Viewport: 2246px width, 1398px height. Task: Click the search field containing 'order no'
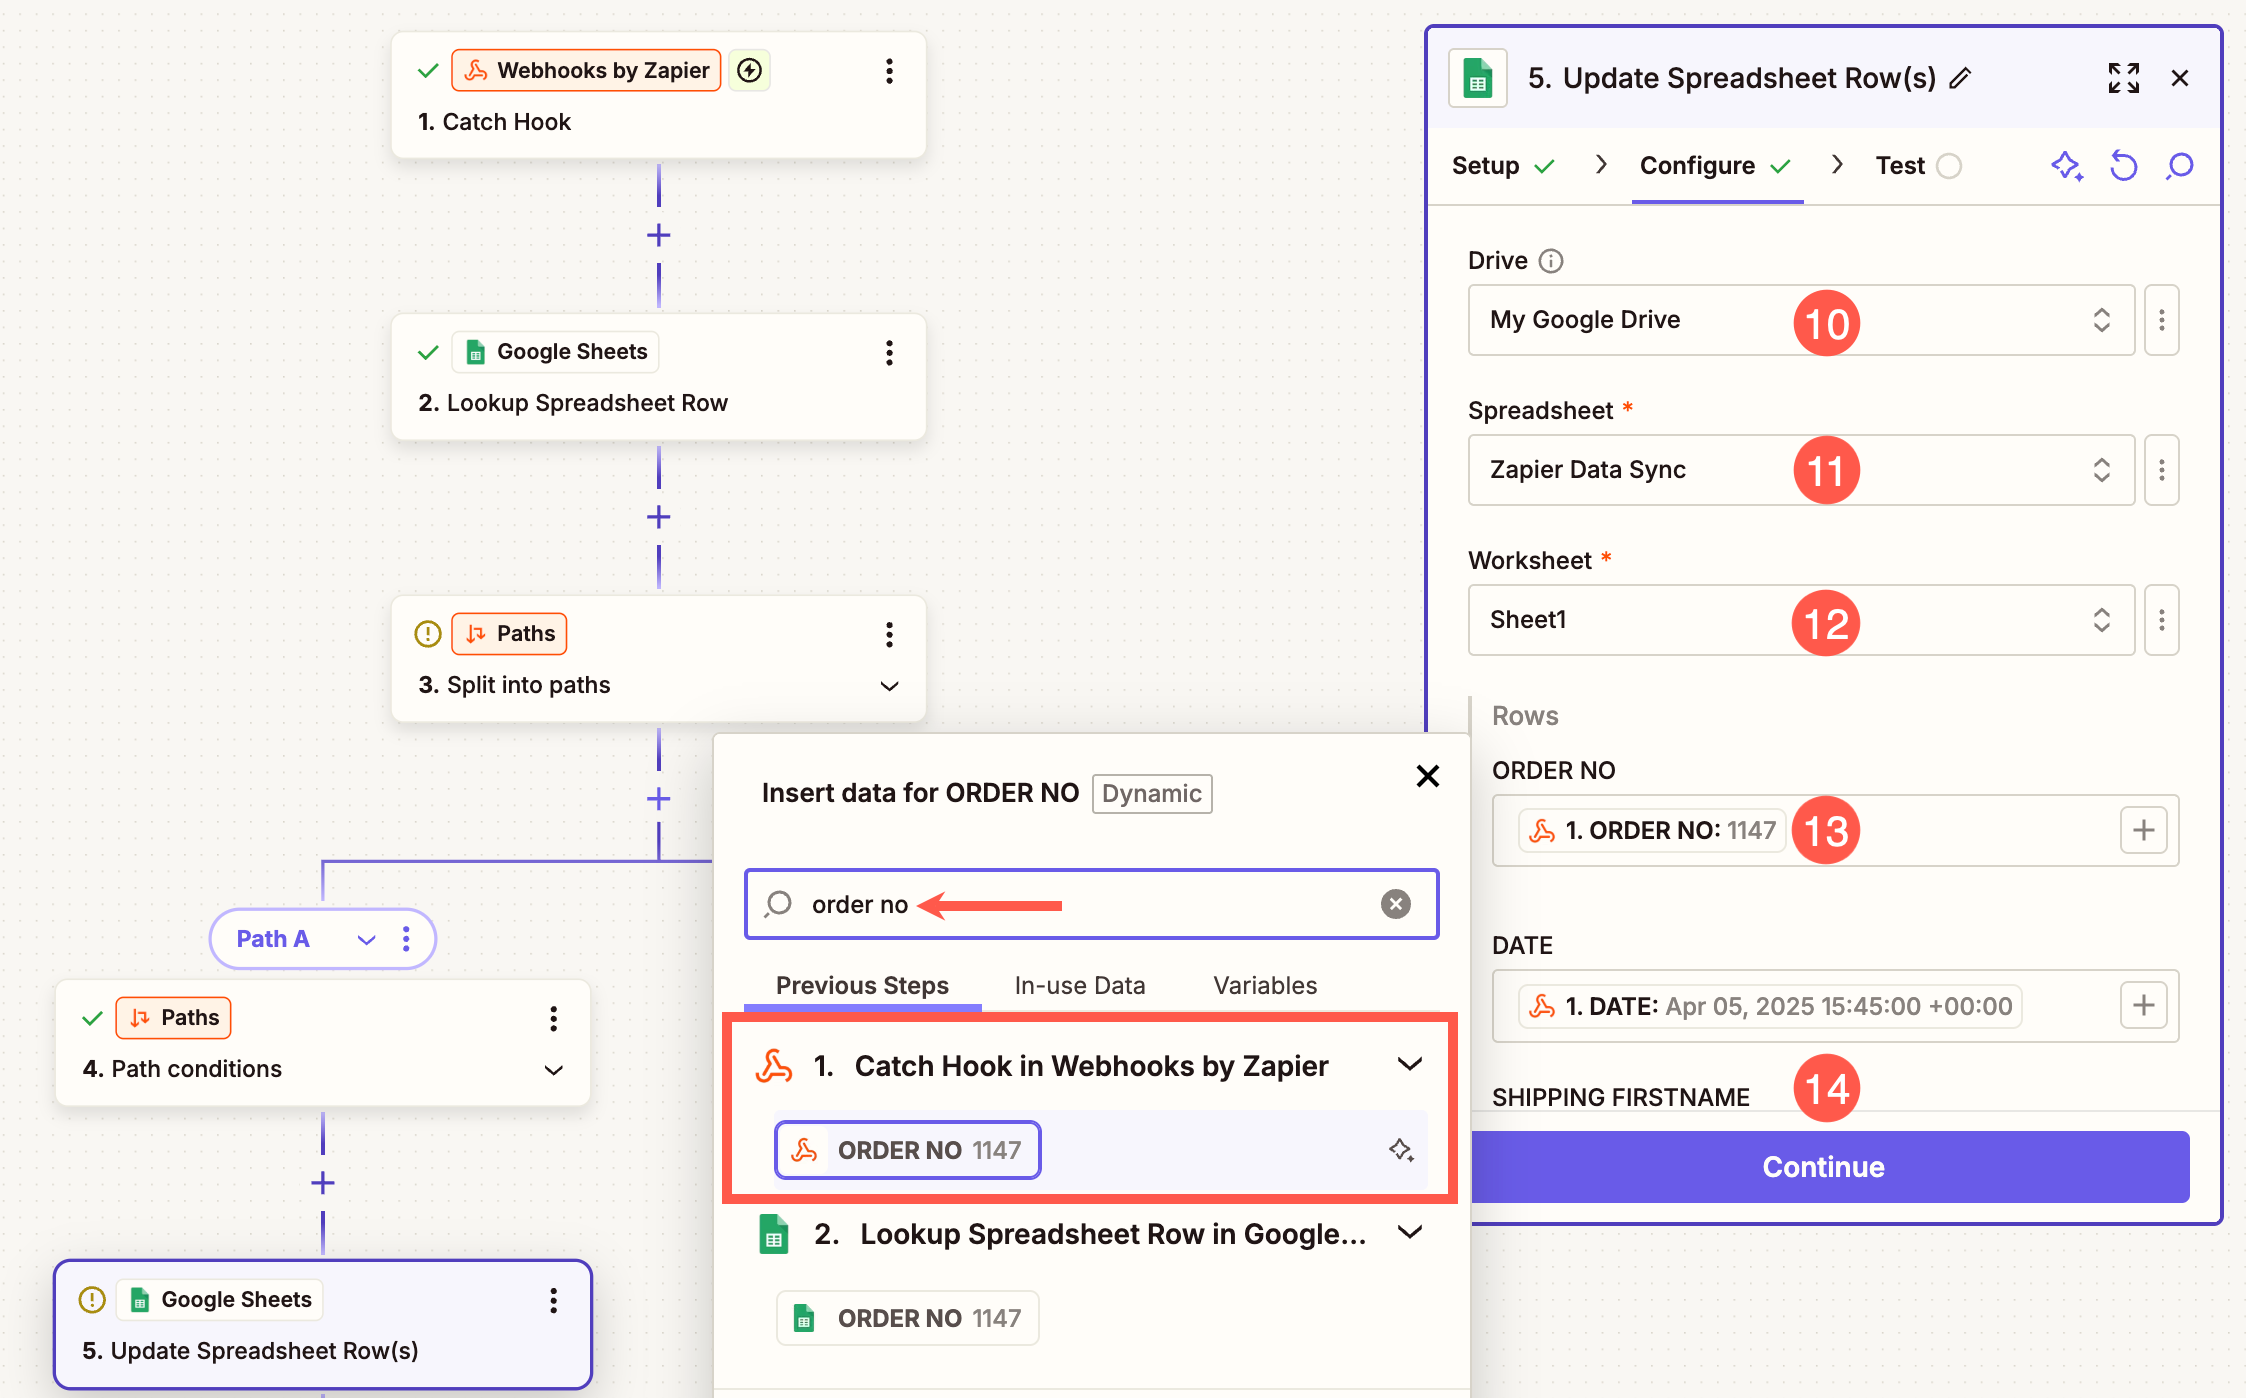1091,904
